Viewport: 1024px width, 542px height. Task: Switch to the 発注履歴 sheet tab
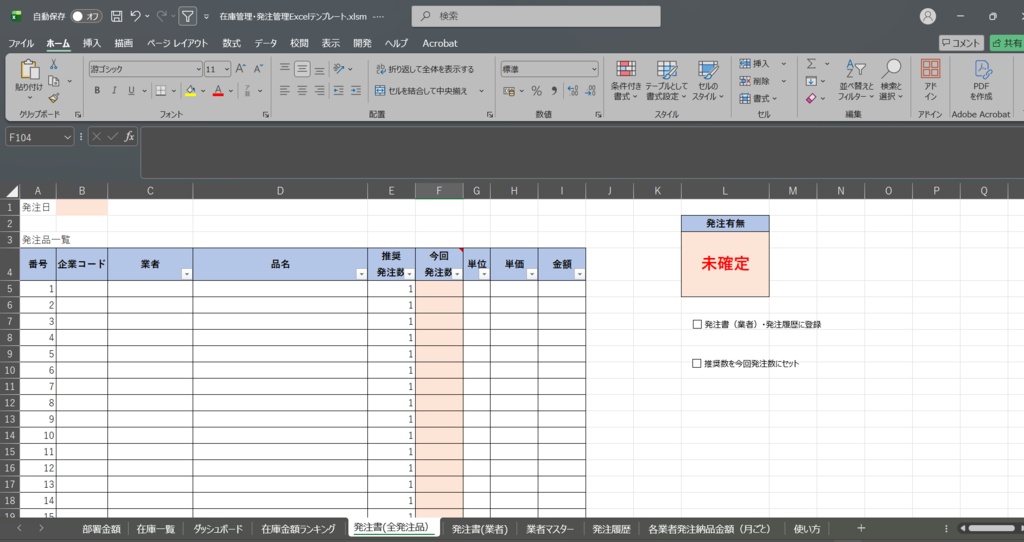[611, 529]
